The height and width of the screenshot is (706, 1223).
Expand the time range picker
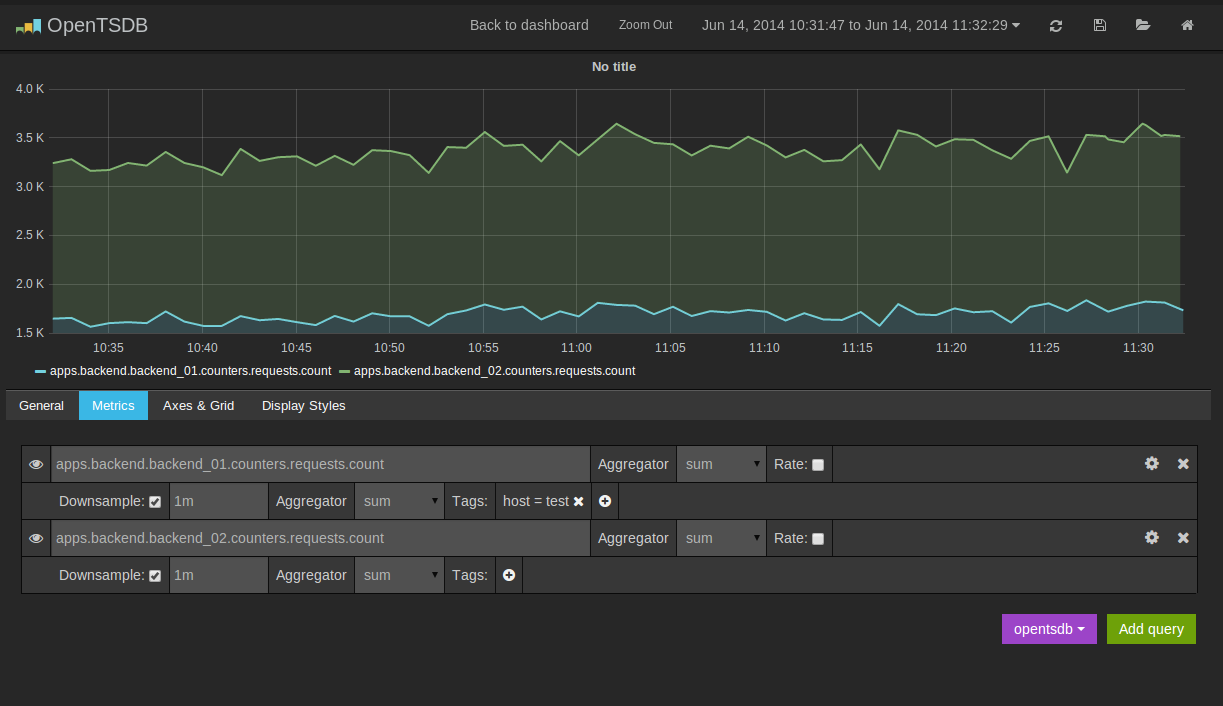pos(861,25)
